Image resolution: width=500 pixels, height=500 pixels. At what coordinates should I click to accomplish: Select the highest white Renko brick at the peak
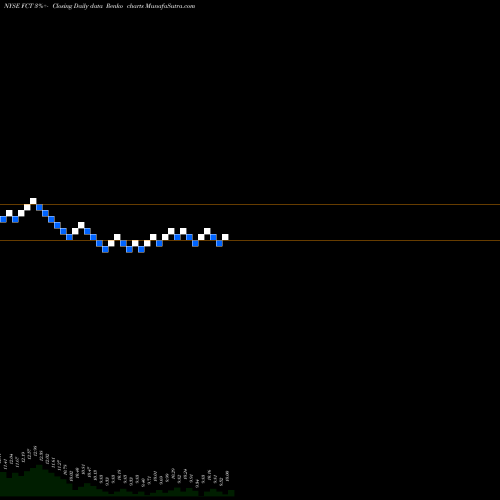(x=33, y=201)
